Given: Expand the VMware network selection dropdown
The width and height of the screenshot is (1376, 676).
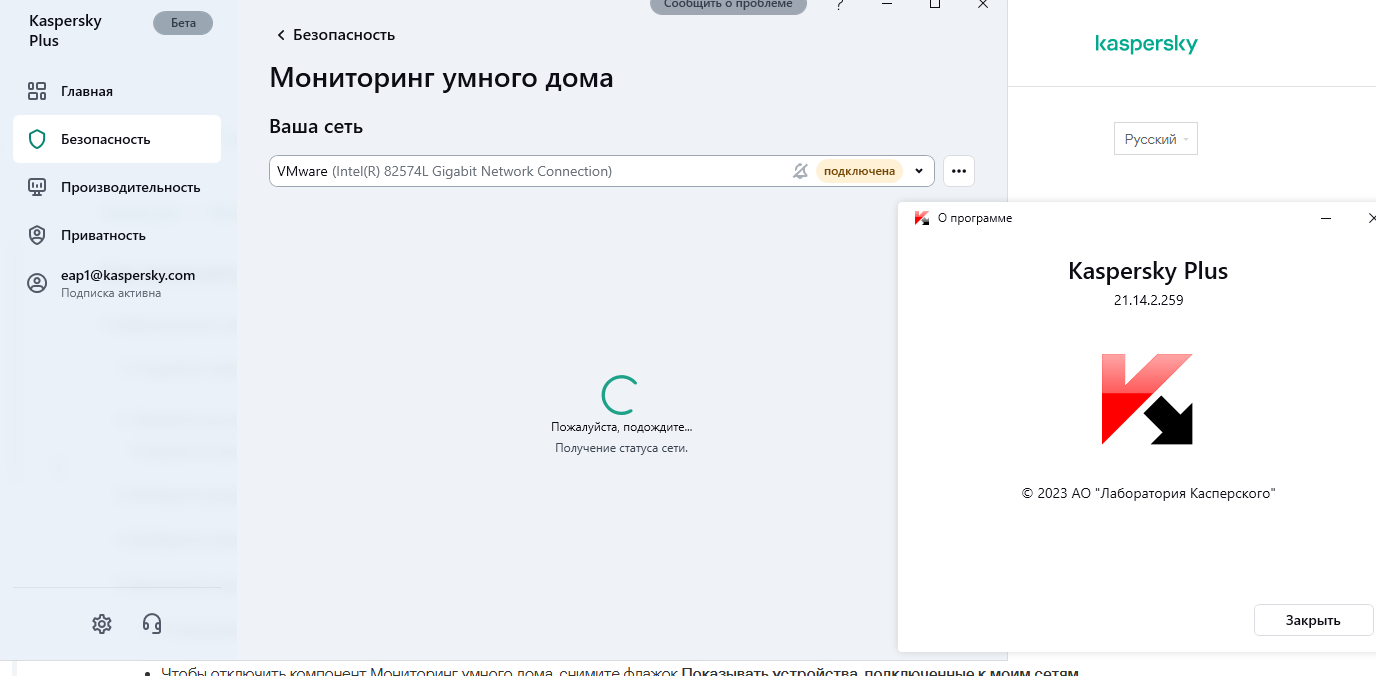Looking at the screenshot, I should (919, 171).
